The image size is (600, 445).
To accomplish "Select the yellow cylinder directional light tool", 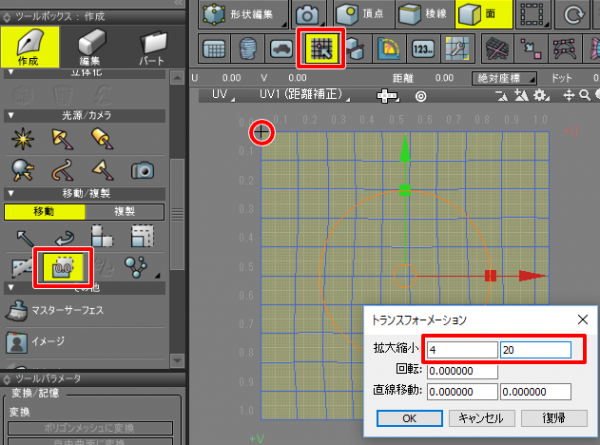I will [x=102, y=138].
